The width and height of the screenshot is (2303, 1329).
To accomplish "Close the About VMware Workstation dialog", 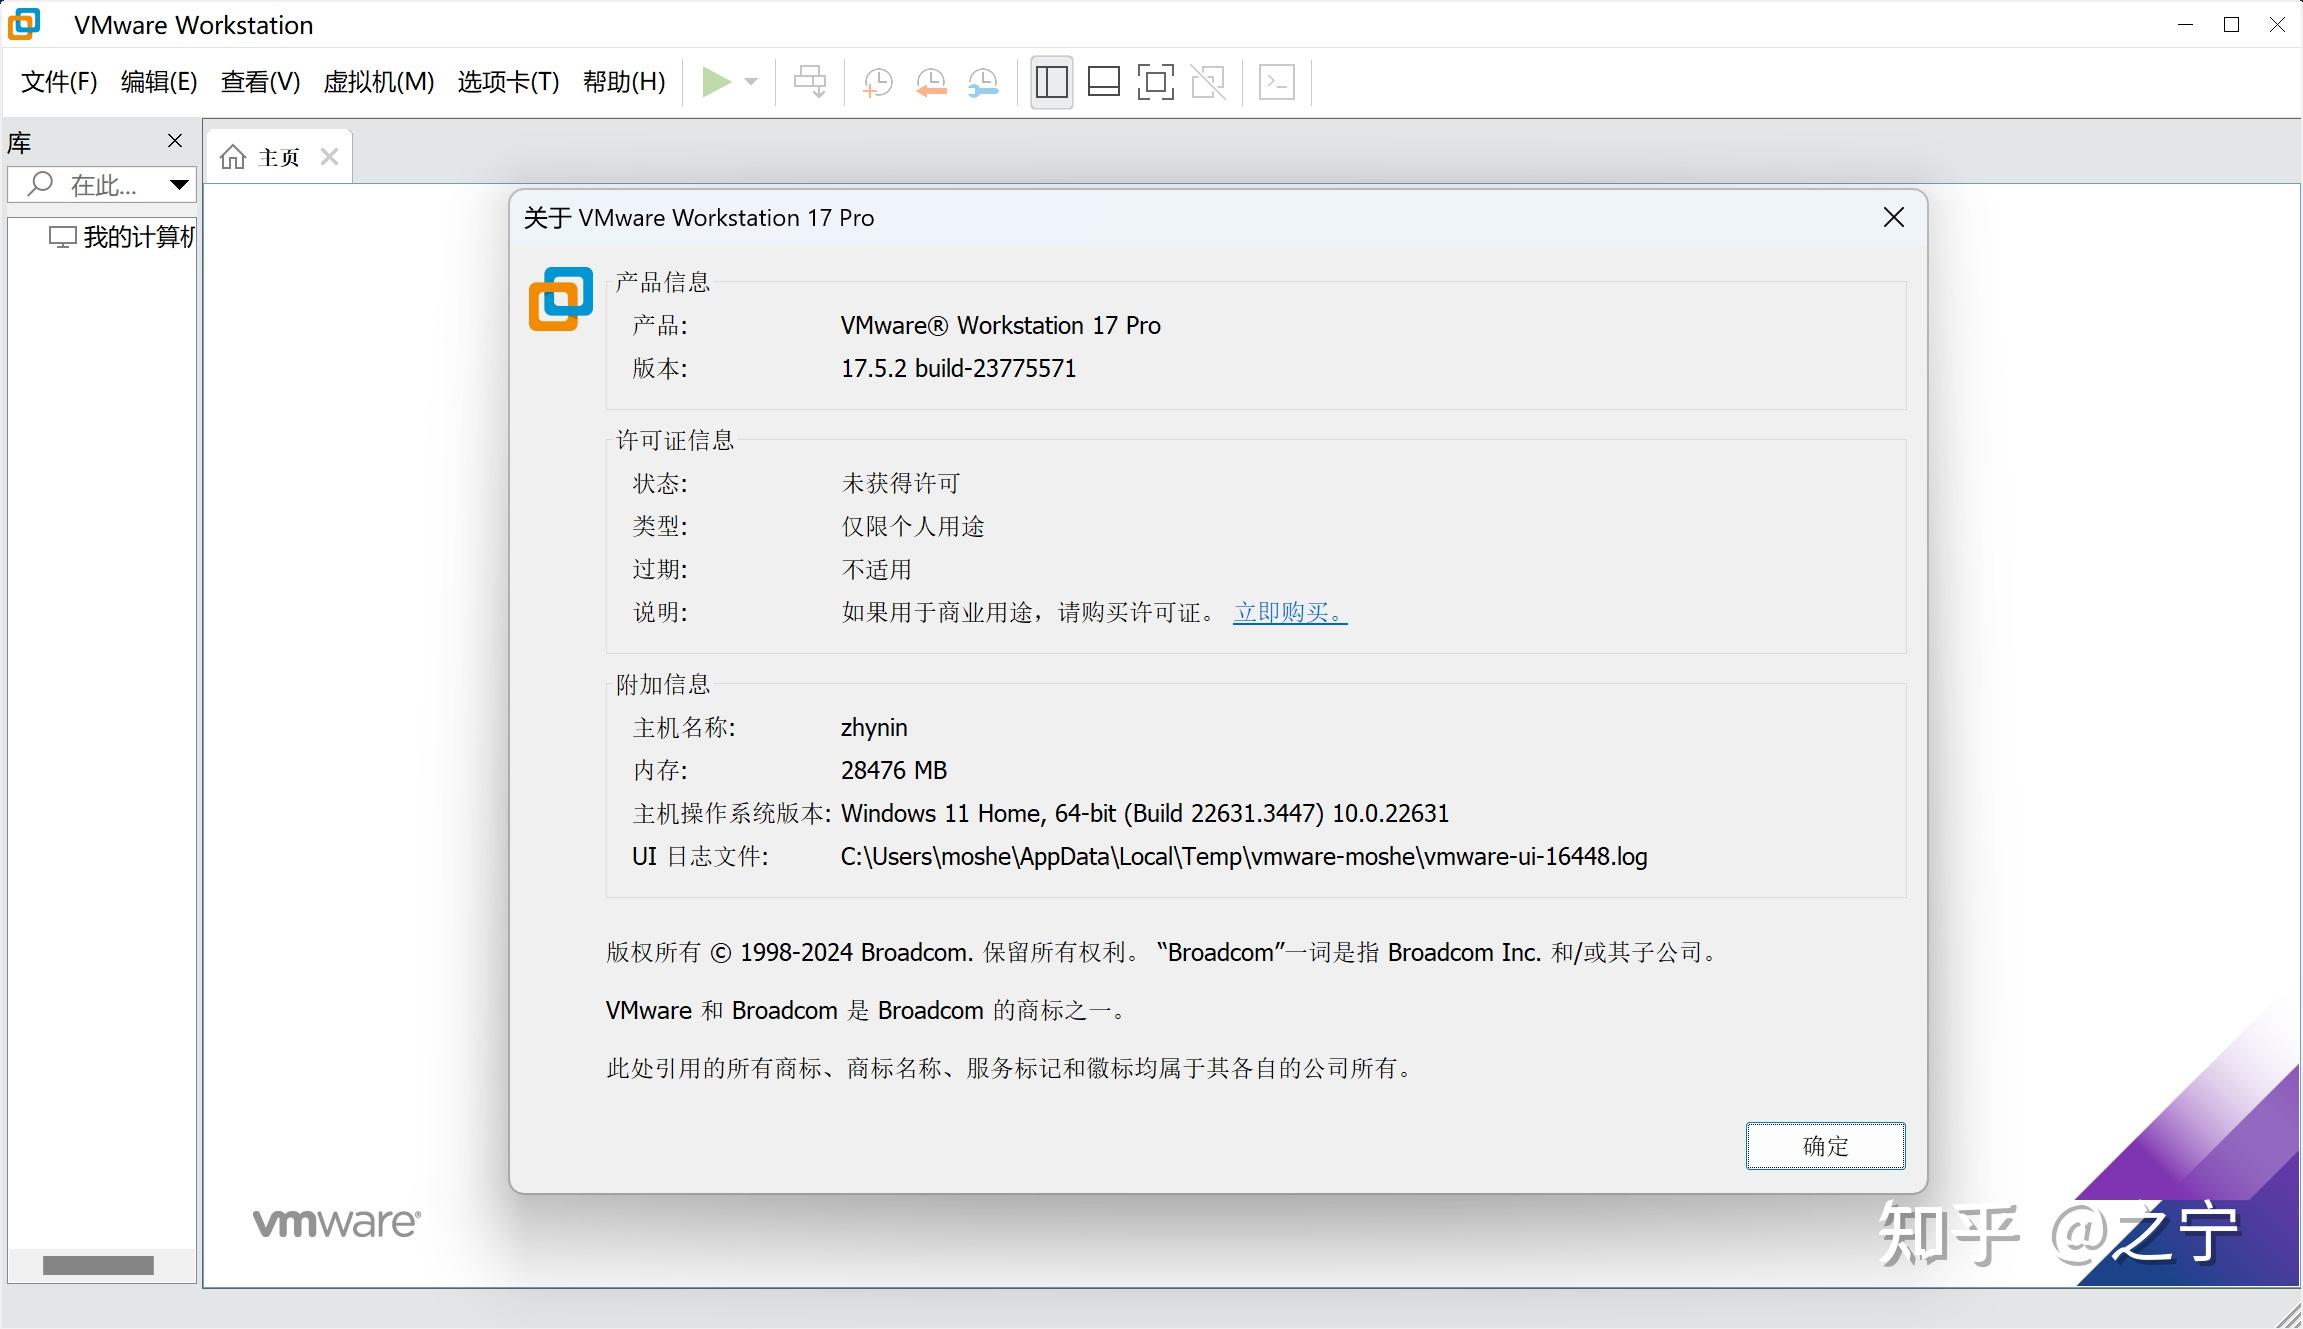I will tap(1893, 217).
